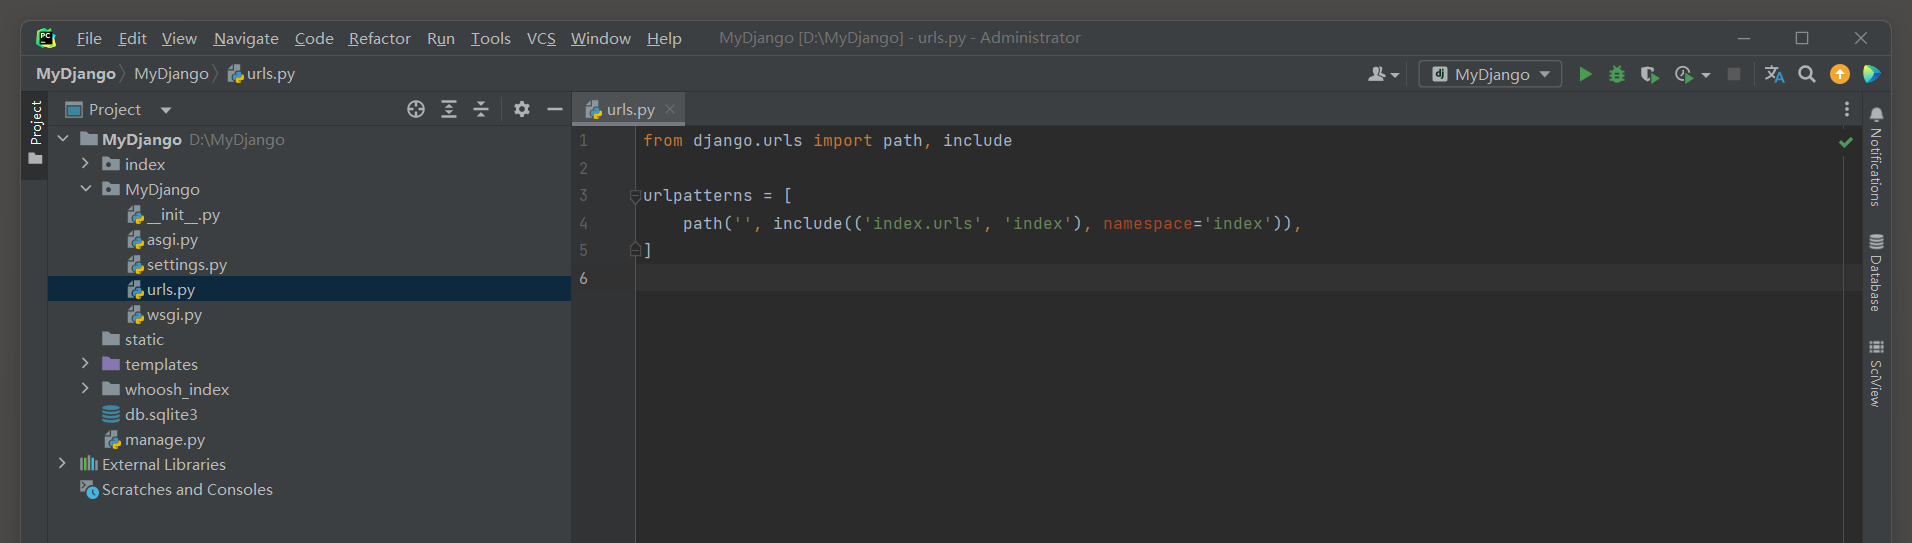The height and width of the screenshot is (543, 1912).
Task: Expand the templates folder
Action: pyautogui.click(x=86, y=364)
